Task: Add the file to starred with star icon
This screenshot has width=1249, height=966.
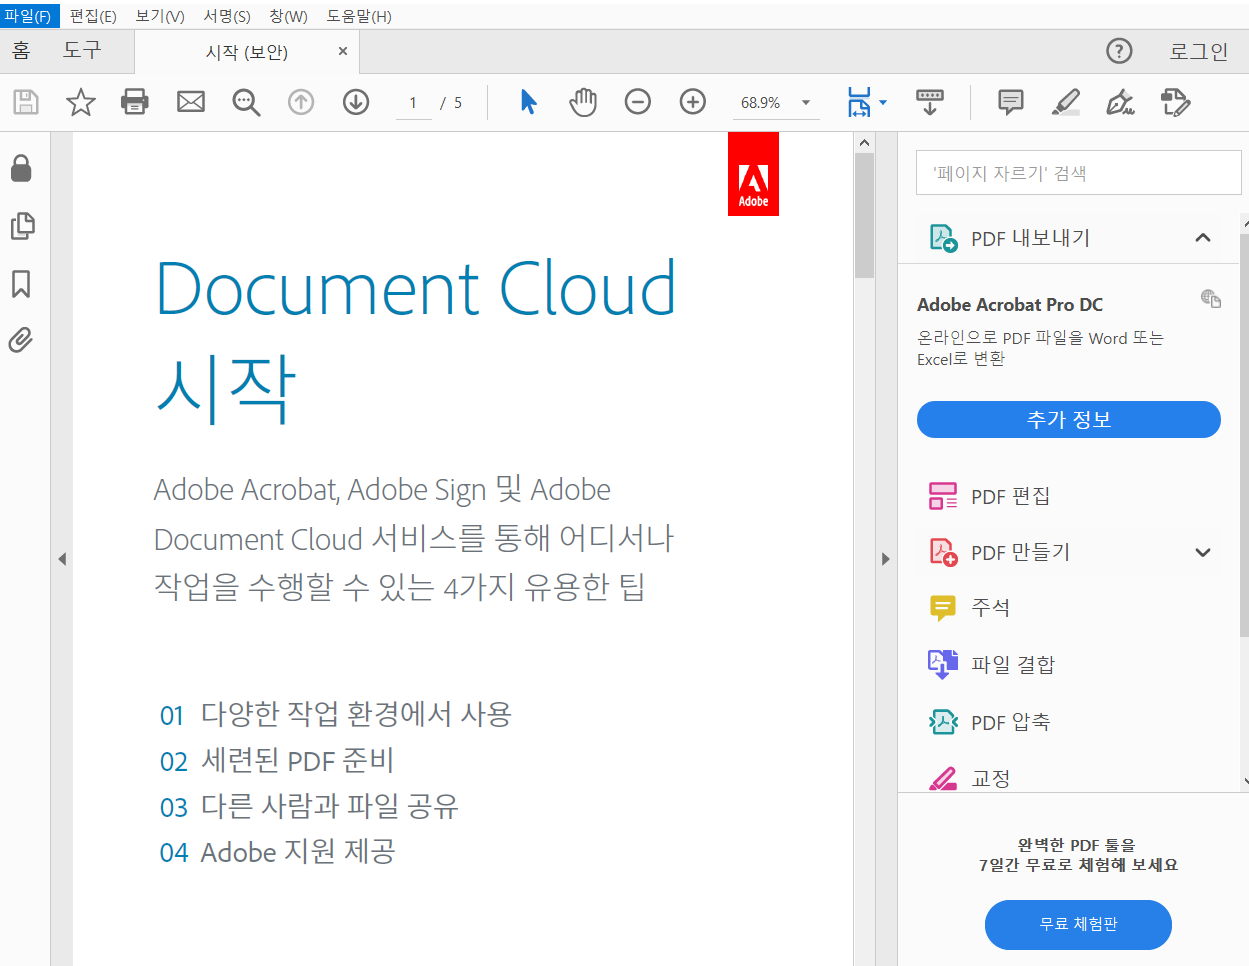Action: pos(81,102)
